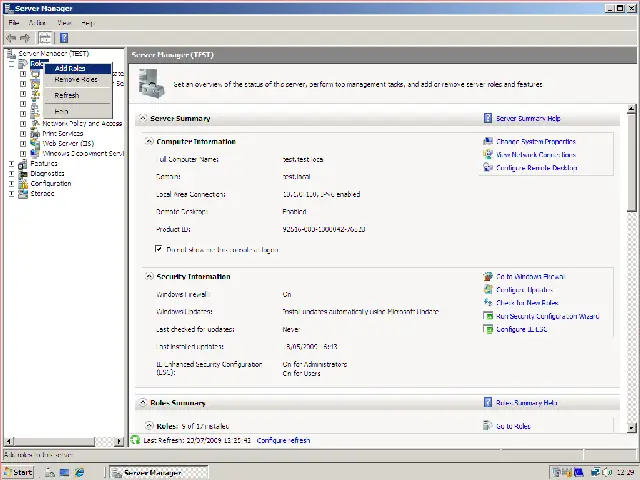Expand the Web Server (IIS) tree node
The image size is (640, 480).
coord(23,144)
